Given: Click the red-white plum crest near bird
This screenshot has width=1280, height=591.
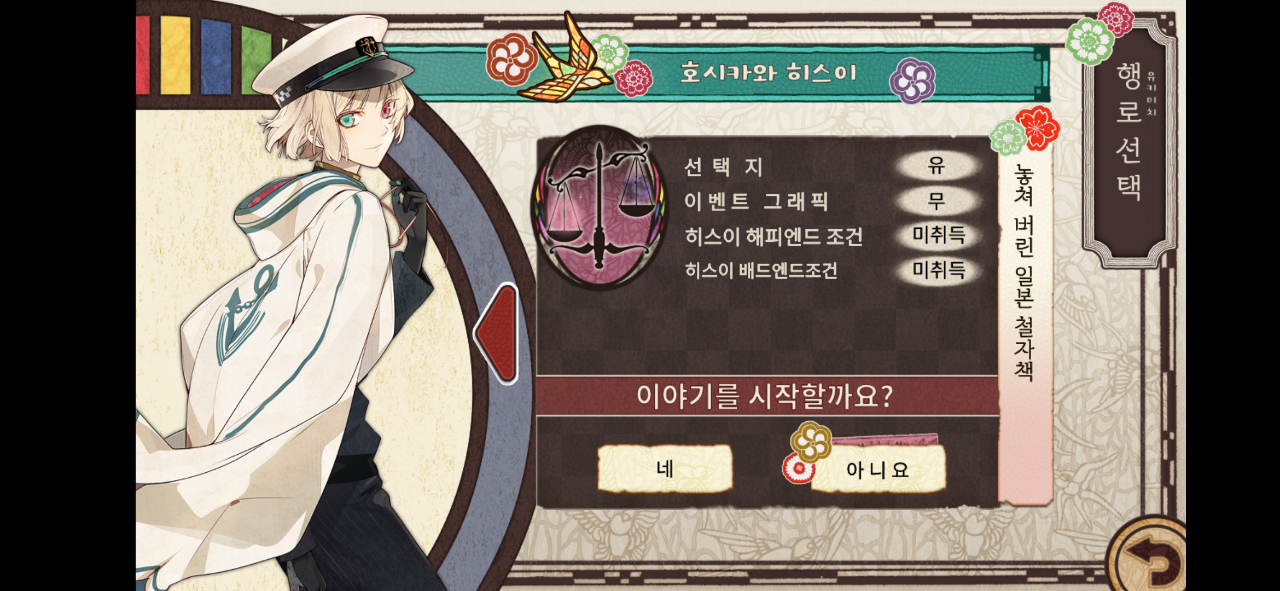Looking at the screenshot, I should [x=512, y=59].
